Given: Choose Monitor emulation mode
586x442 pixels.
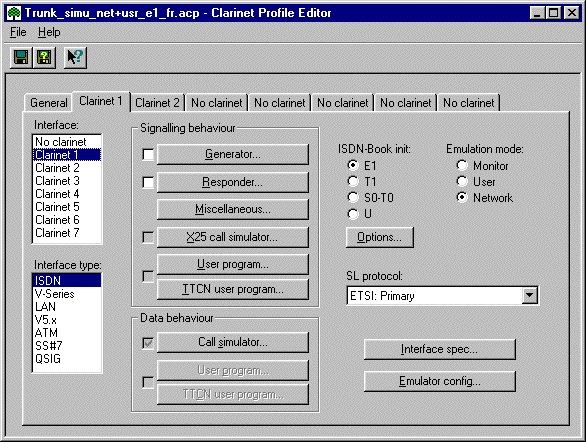Looking at the screenshot, I should 462,165.
